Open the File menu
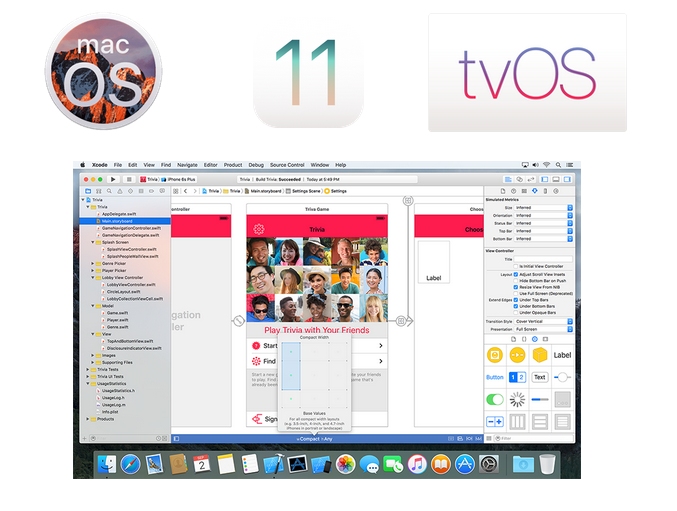The height and width of the screenshot is (511, 677). [x=118, y=165]
